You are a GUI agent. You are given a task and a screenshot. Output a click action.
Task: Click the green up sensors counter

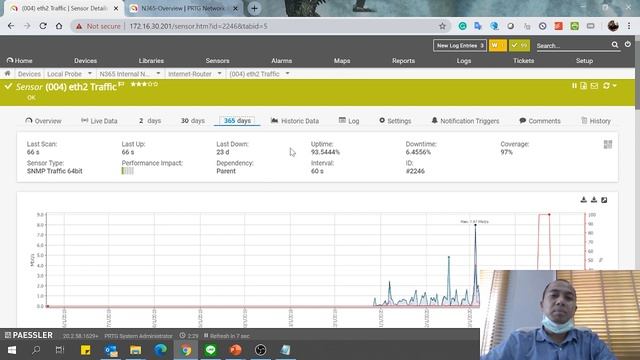point(520,45)
